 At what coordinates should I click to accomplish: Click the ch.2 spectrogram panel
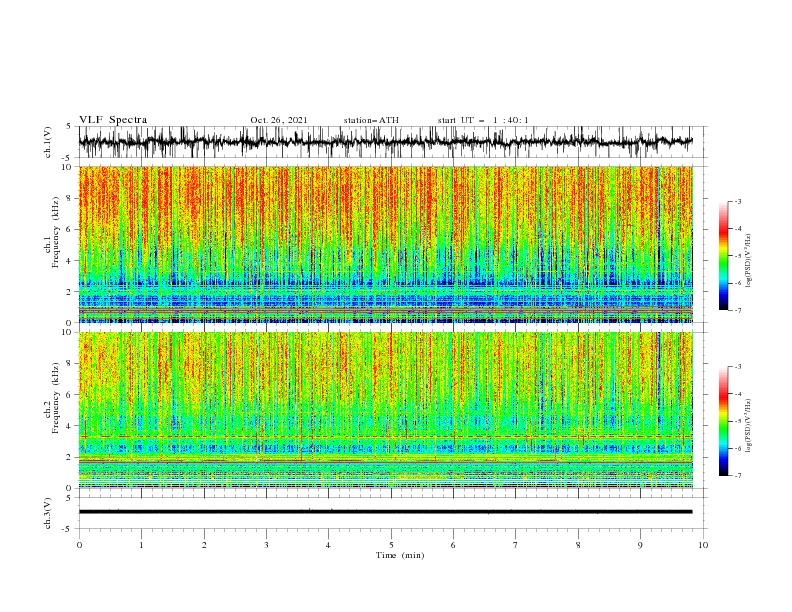[x=385, y=410]
